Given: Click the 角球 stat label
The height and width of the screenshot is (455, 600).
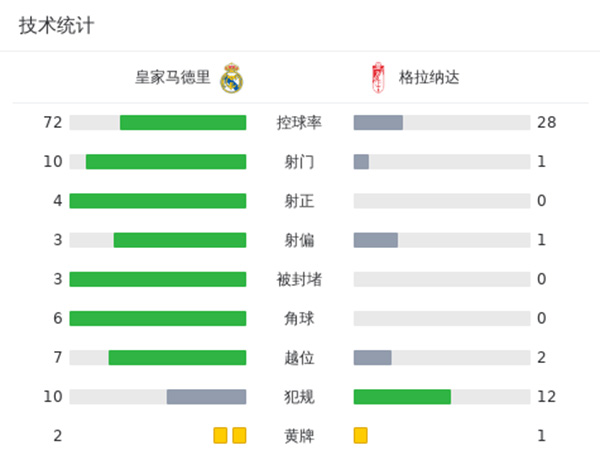Looking at the screenshot, I should pyautogui.click(x=299, y=318).
